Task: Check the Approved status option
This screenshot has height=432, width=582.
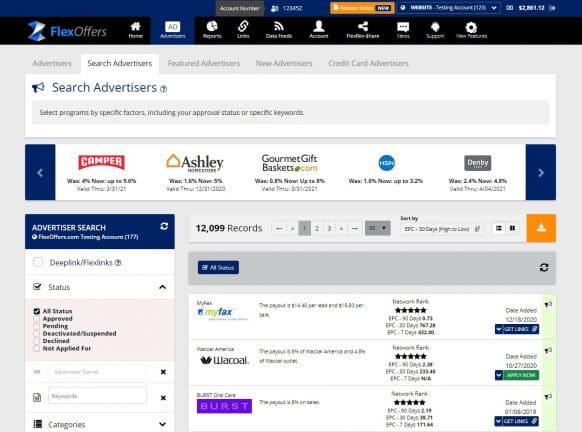Action: tap(36, 318)
